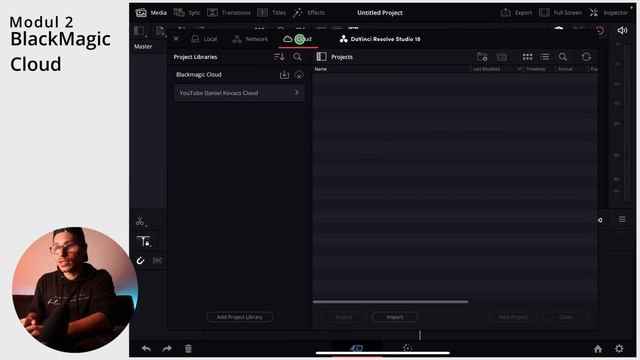Select the Blackmagic Cloud entry
This screenshot has height=360, width=640.
click(x=199, y=75)
